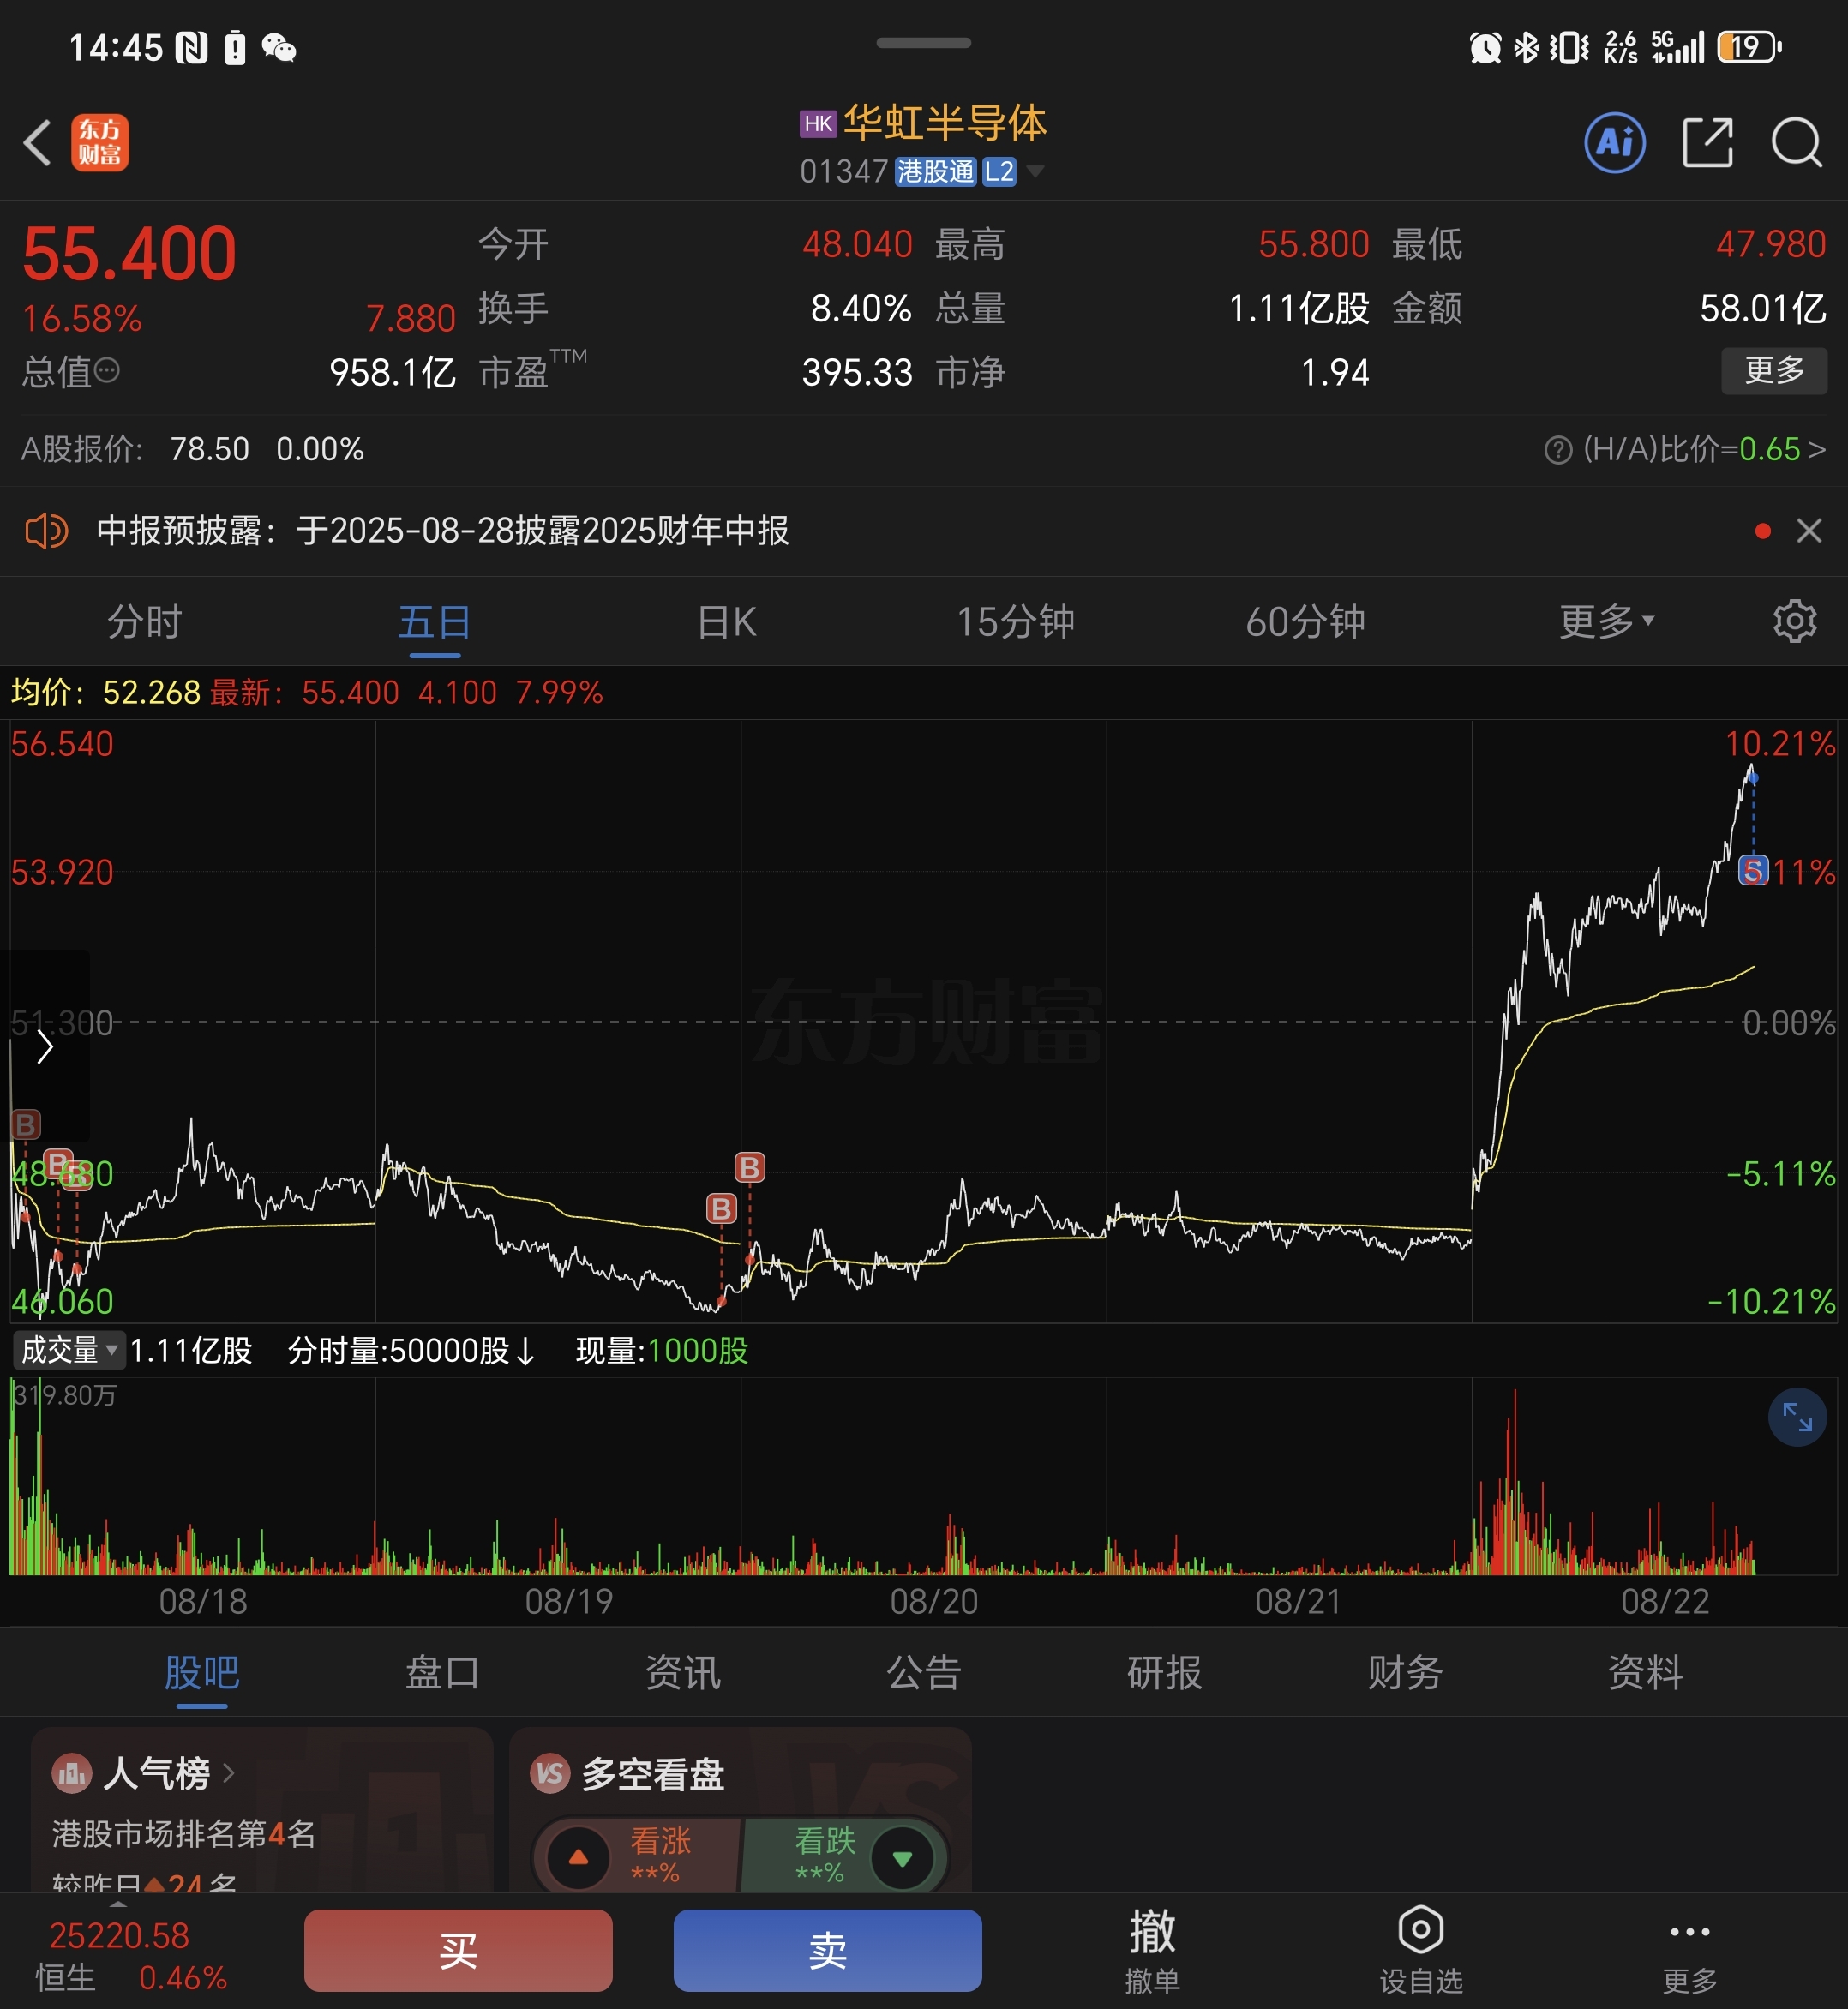Tap the S sell marker on chart
This screenshot has height=2009, width=1848.
pos(1753,870)
